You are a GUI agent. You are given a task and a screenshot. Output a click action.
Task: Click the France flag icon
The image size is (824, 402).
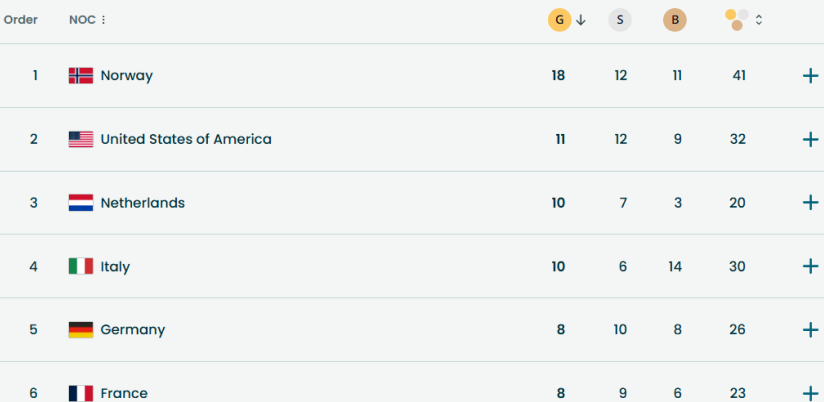pyautogui.click(x=81, y=393)
